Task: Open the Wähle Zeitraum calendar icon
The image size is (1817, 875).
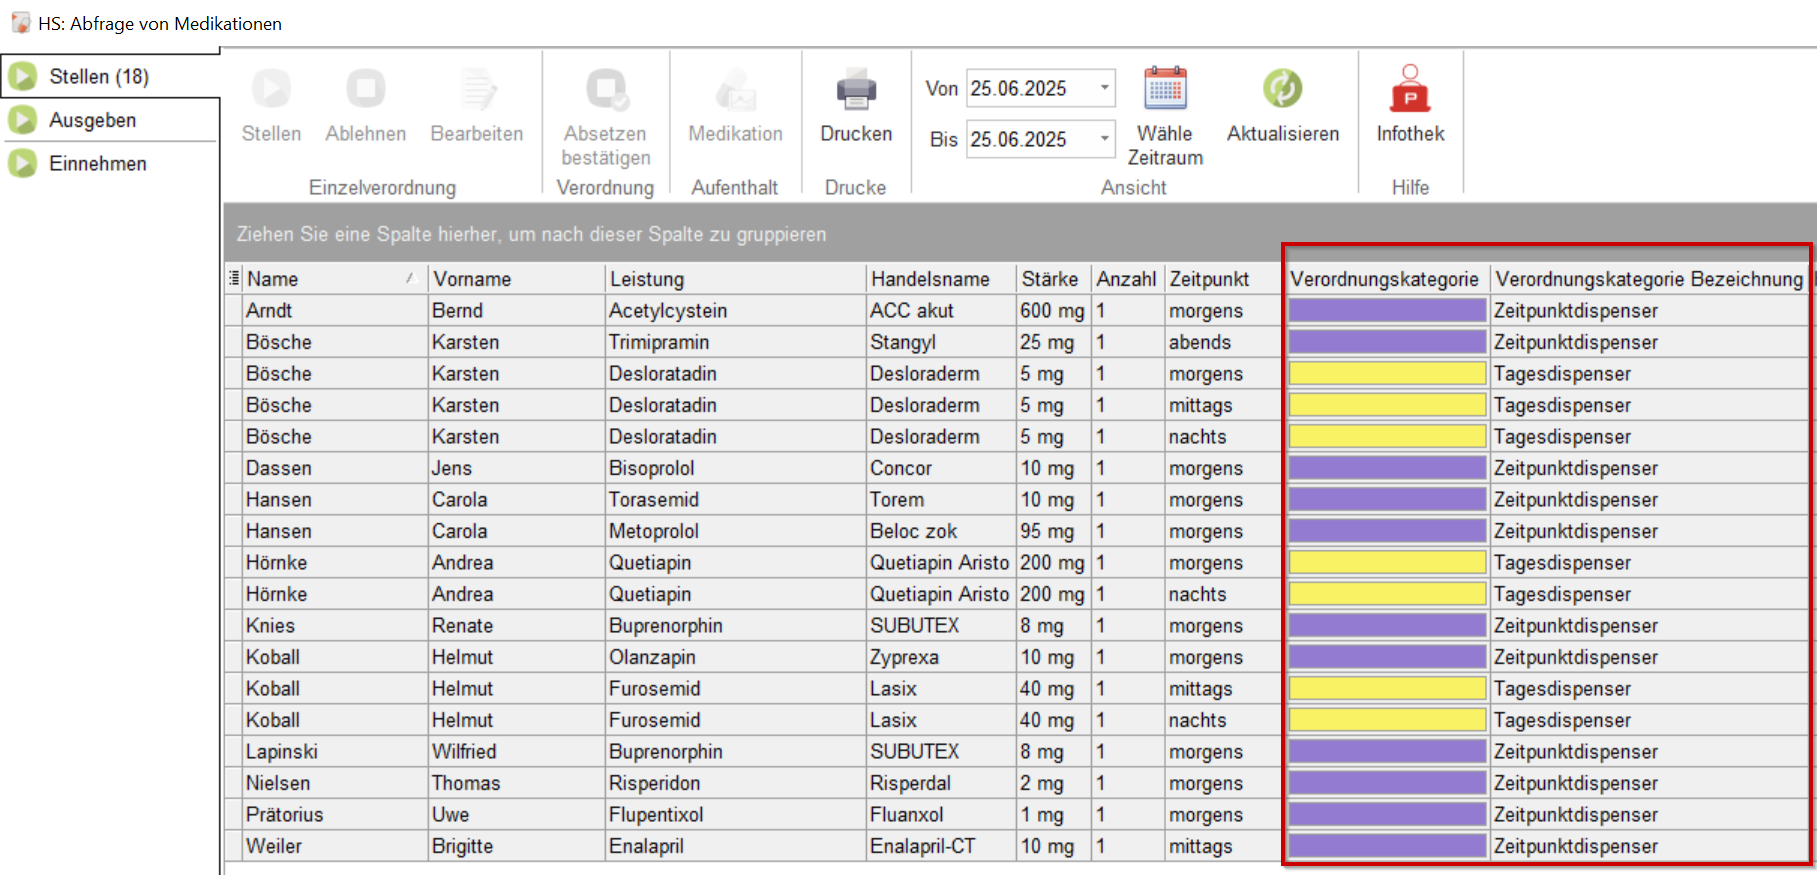Action: (1165, 90)
